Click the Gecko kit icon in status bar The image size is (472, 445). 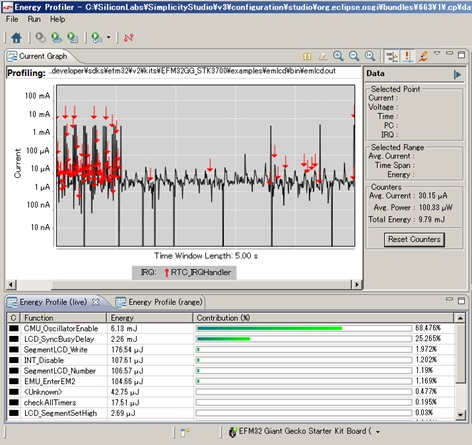[233, 432]
